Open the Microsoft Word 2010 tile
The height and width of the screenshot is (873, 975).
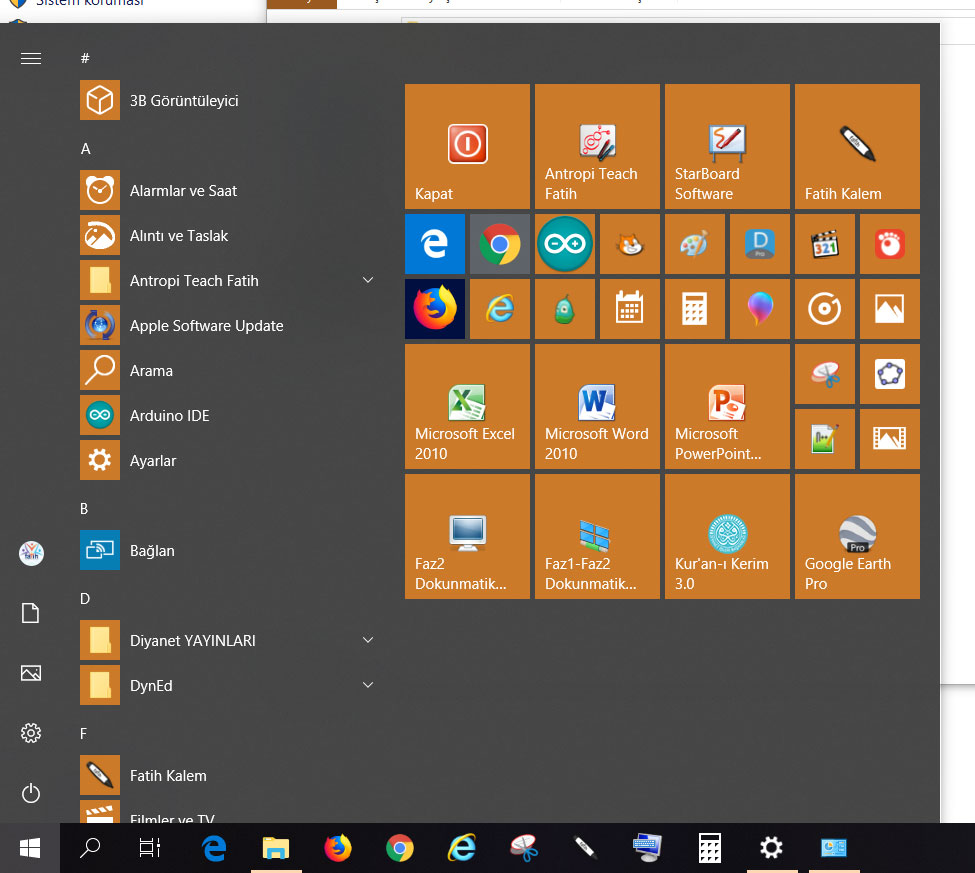[x=597, y=406]
